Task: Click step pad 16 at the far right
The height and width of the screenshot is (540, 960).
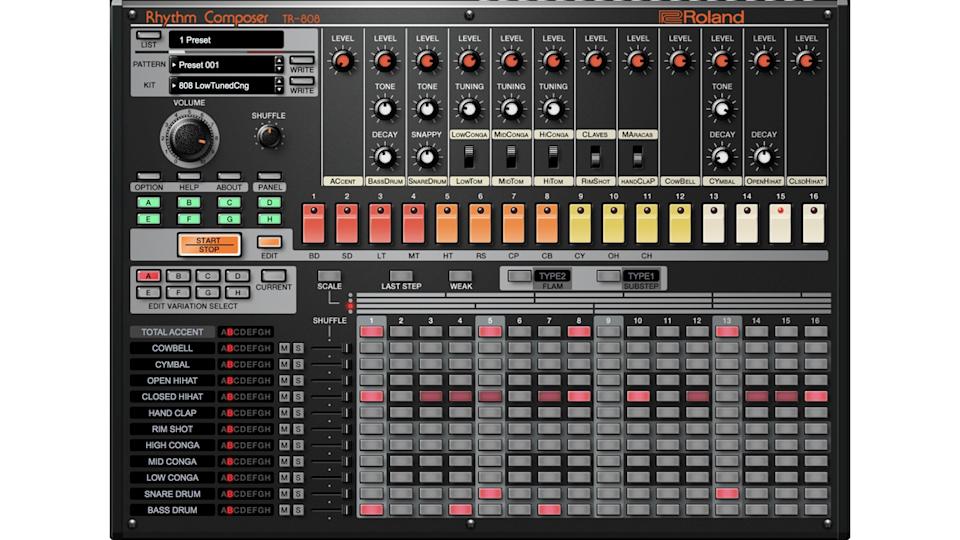Action: click(814, 224)
